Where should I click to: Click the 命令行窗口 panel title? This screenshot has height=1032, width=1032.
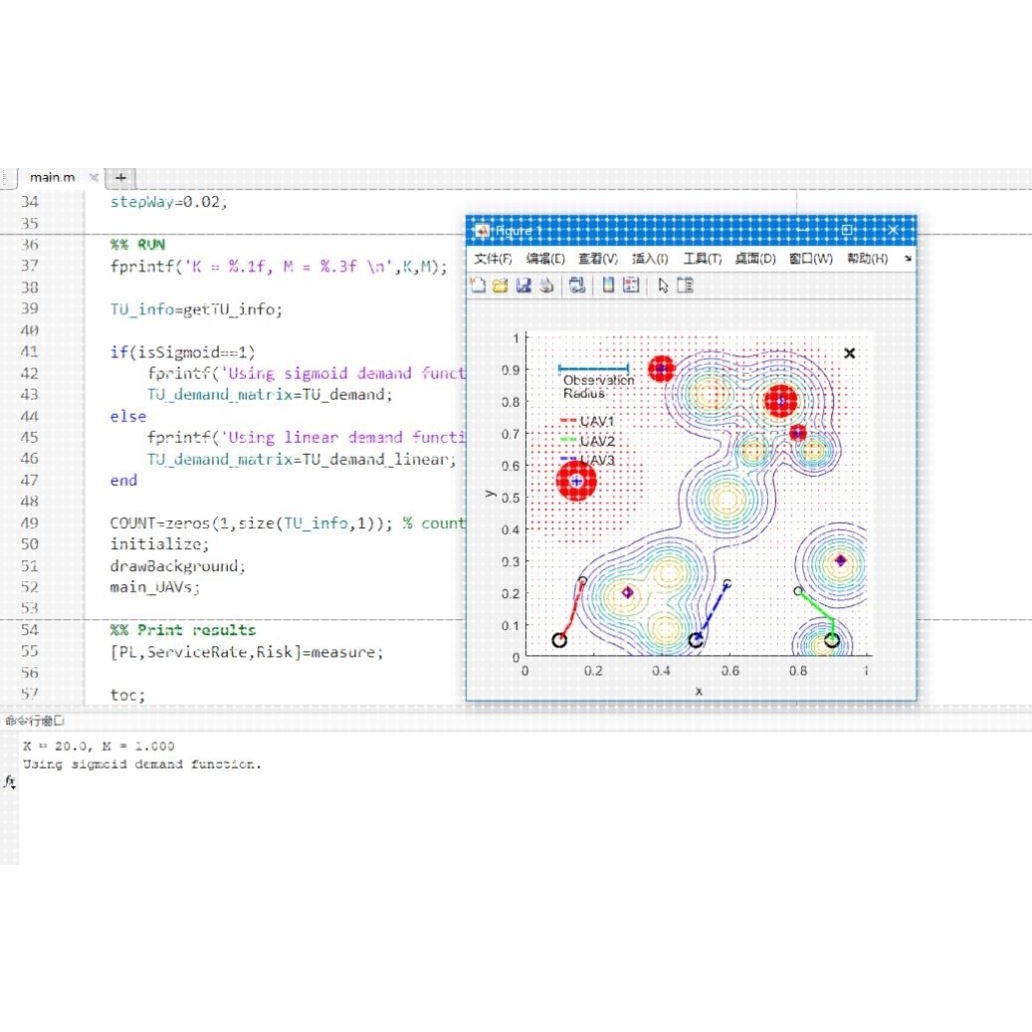[35, 720]
